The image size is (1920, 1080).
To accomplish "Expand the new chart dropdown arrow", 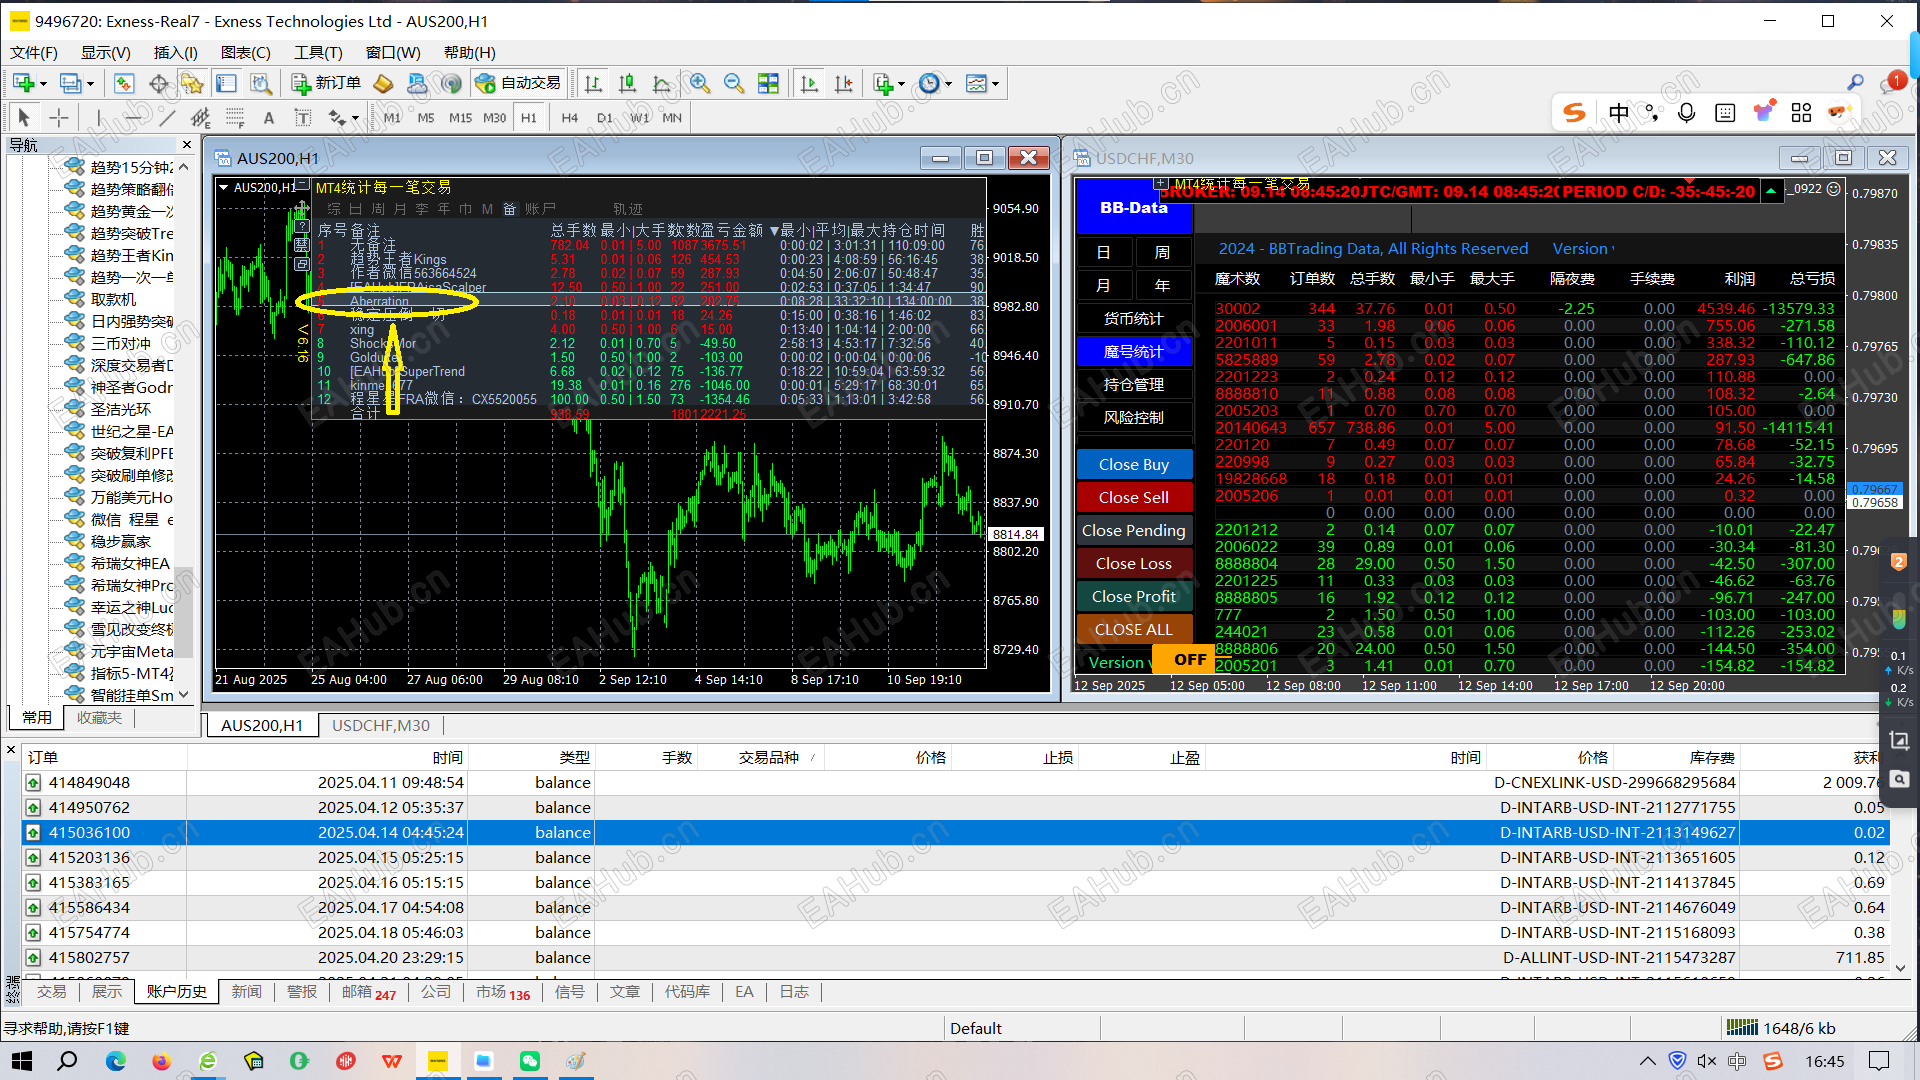I will 43,84.
